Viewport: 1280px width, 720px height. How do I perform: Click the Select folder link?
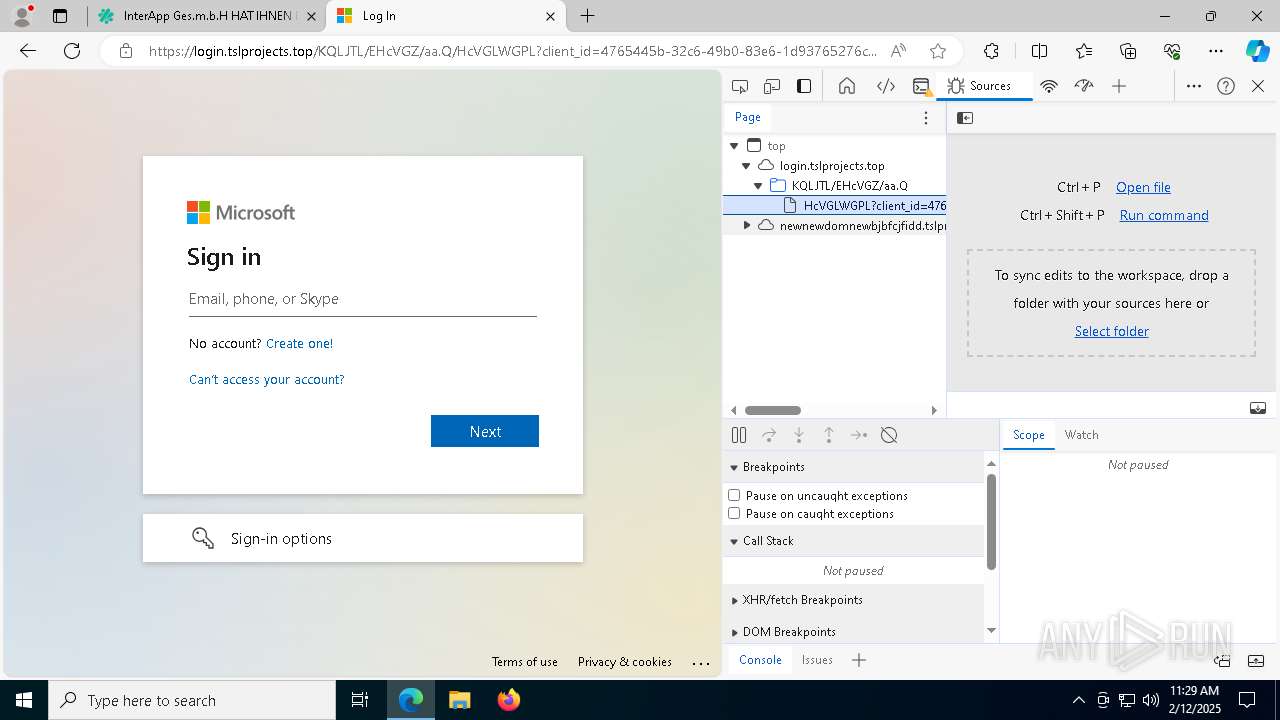coord(1111,331)
